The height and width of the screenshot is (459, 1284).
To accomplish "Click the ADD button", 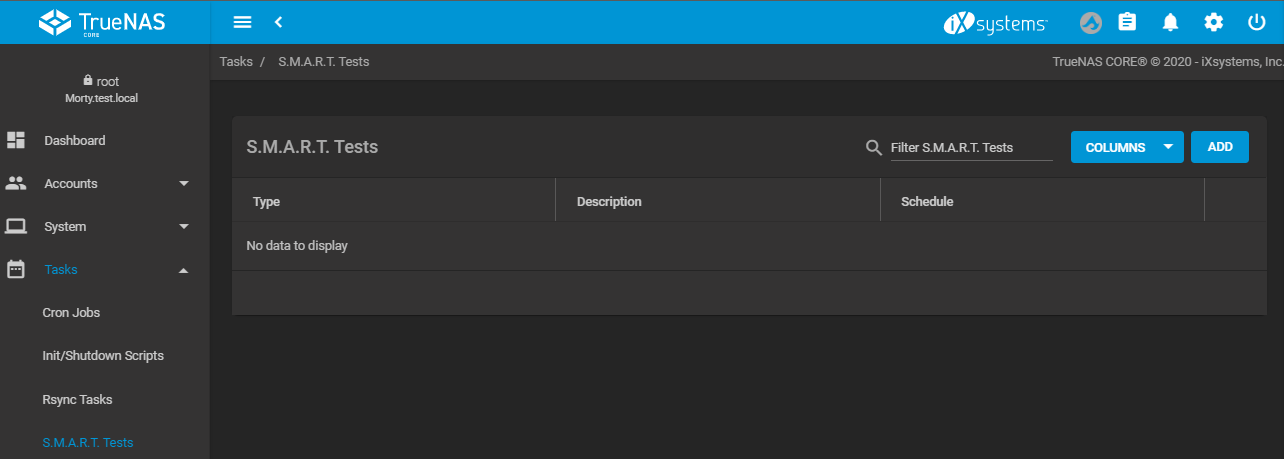I will (1220, 147).
